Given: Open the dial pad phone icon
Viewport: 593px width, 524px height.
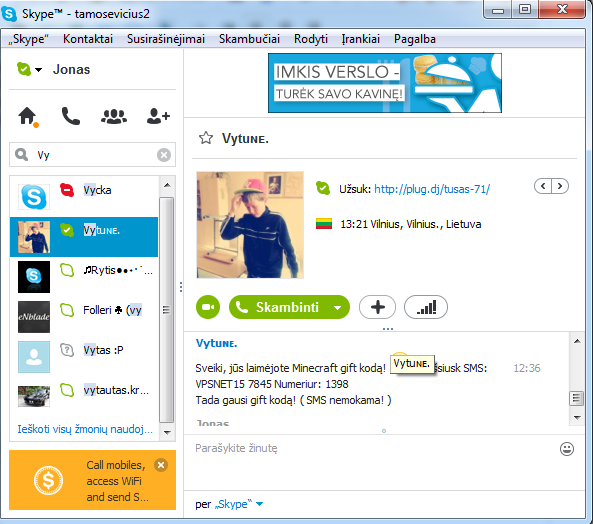Looking at the screenshot, I should click(x=71, y=116).
